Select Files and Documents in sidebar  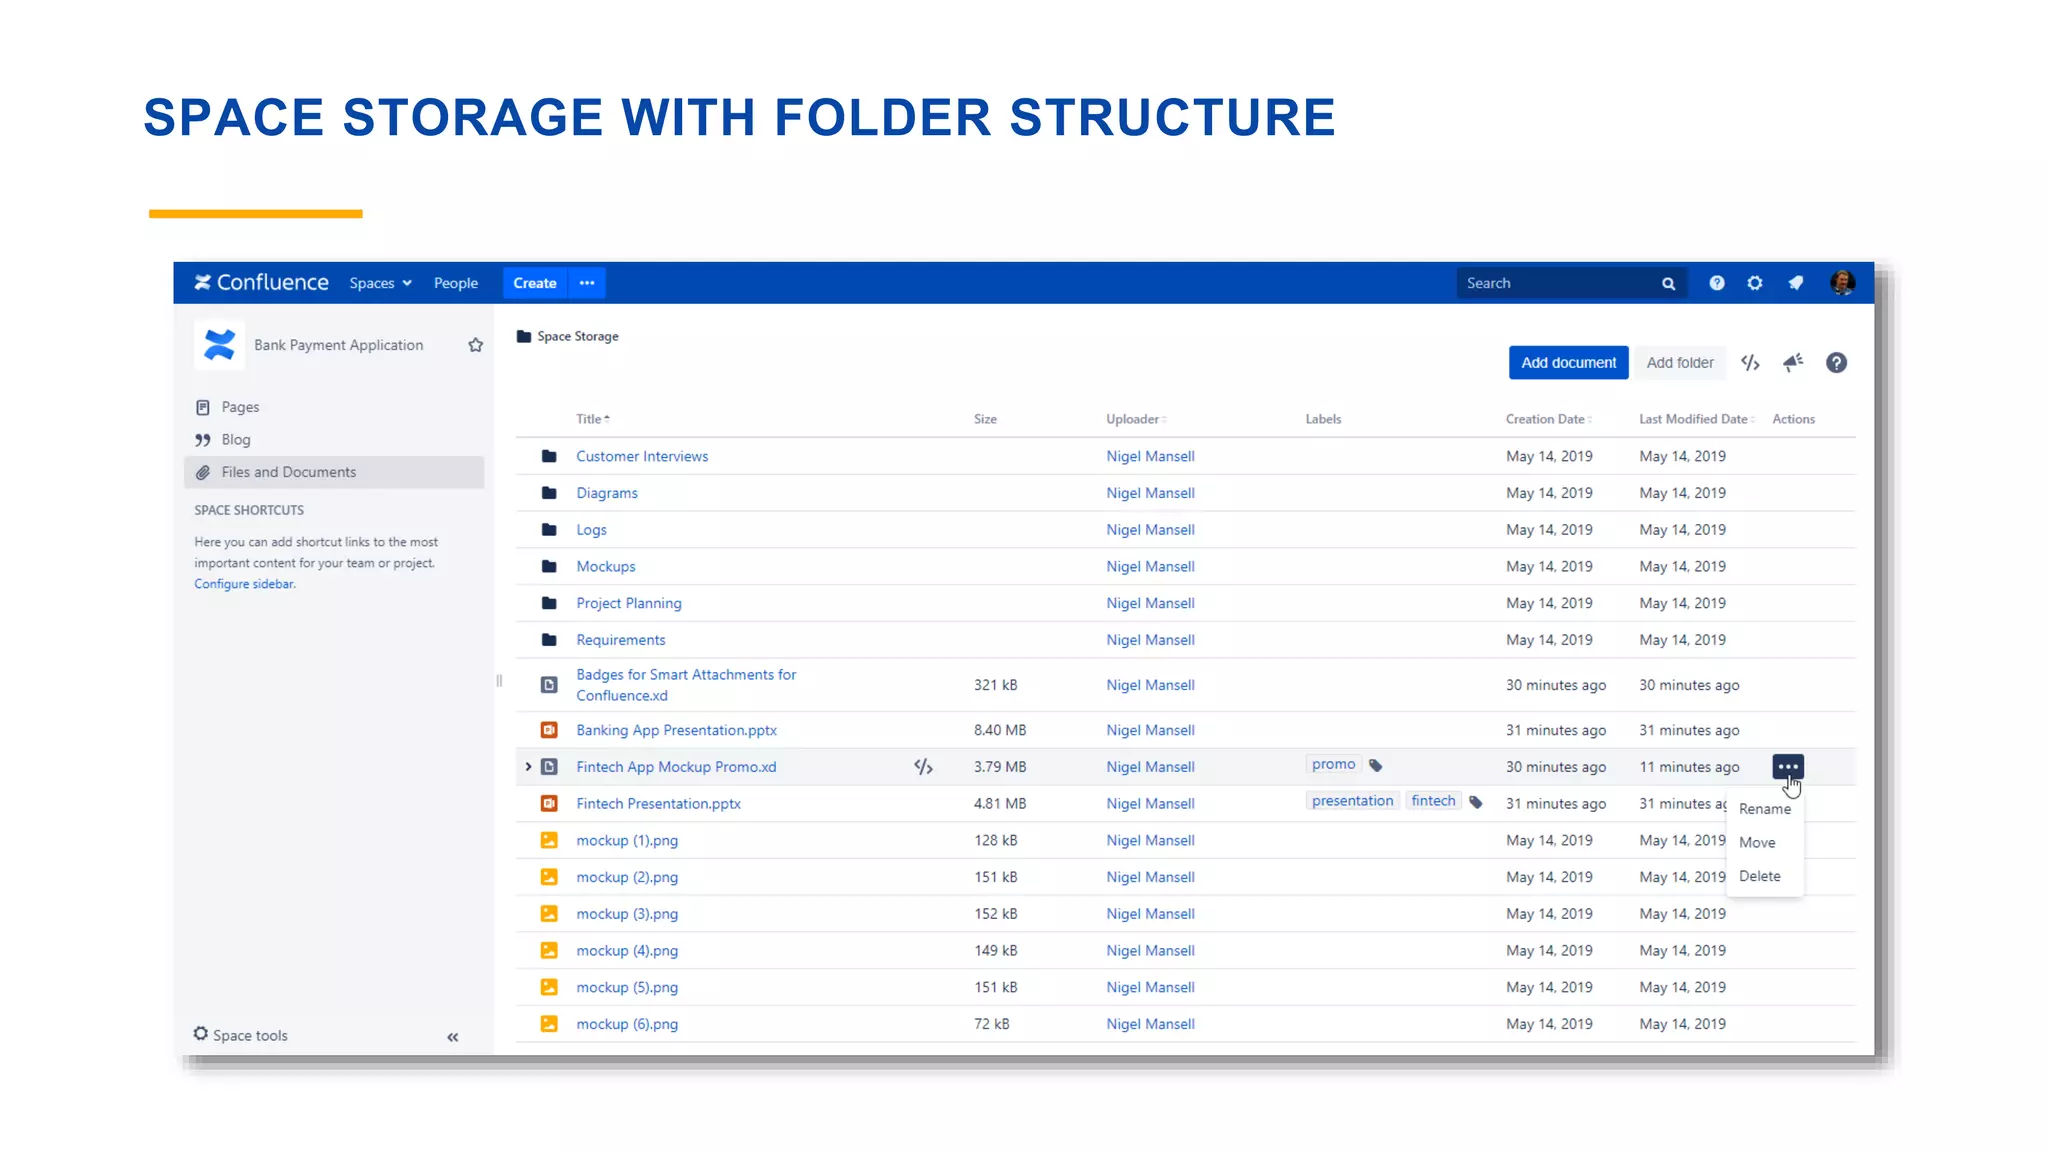[x=334, y=472]
